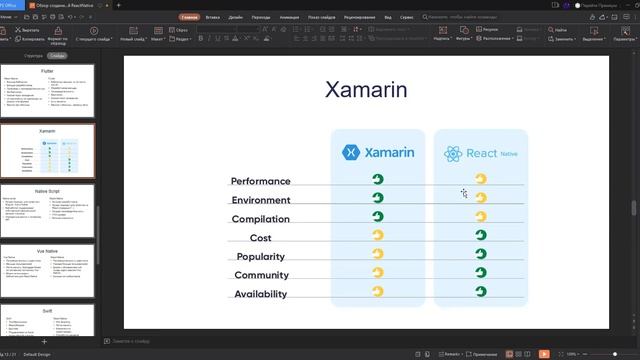Open the Вид (View) ribbon tab

(388, 17)
